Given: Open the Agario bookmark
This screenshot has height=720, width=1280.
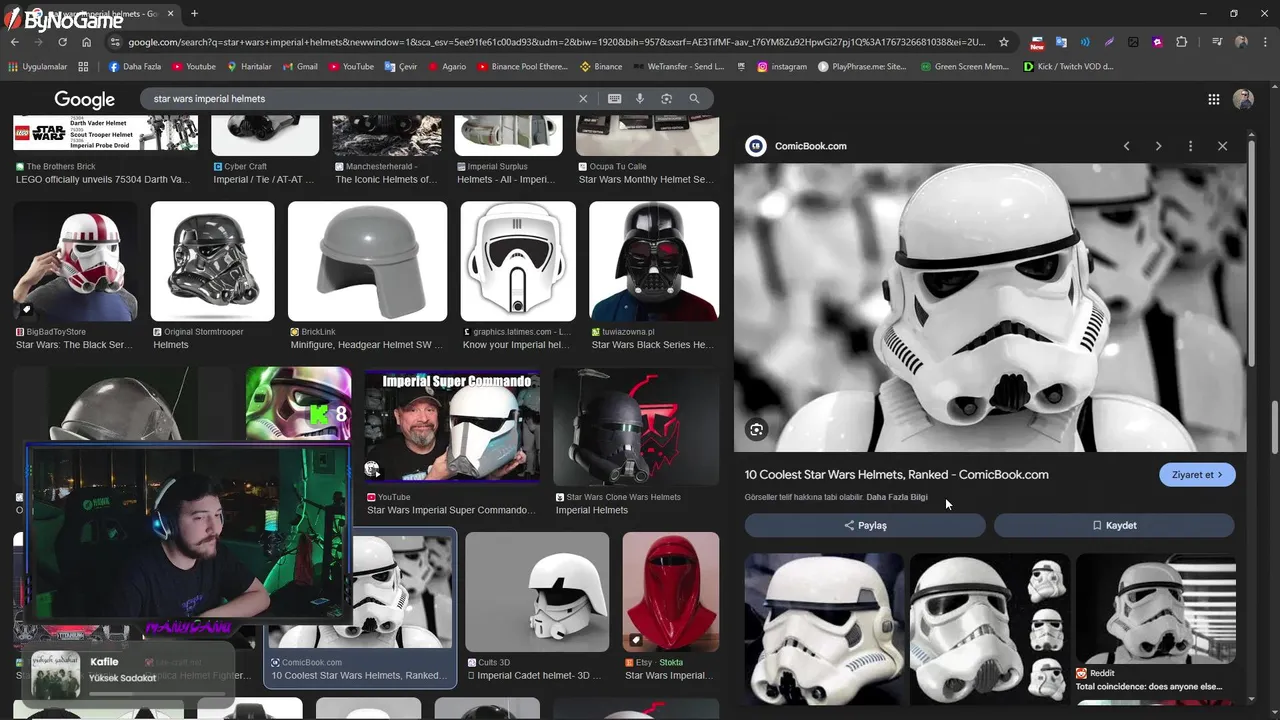Looking at the screenshot, I should (x=447, y=67).
